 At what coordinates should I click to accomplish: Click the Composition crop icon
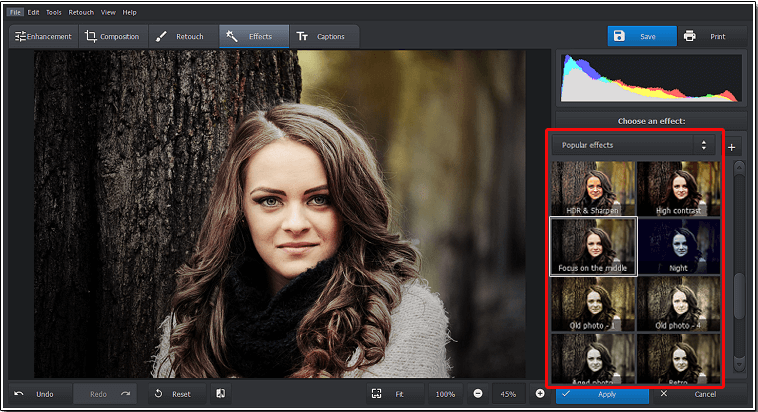coord(90,36)
